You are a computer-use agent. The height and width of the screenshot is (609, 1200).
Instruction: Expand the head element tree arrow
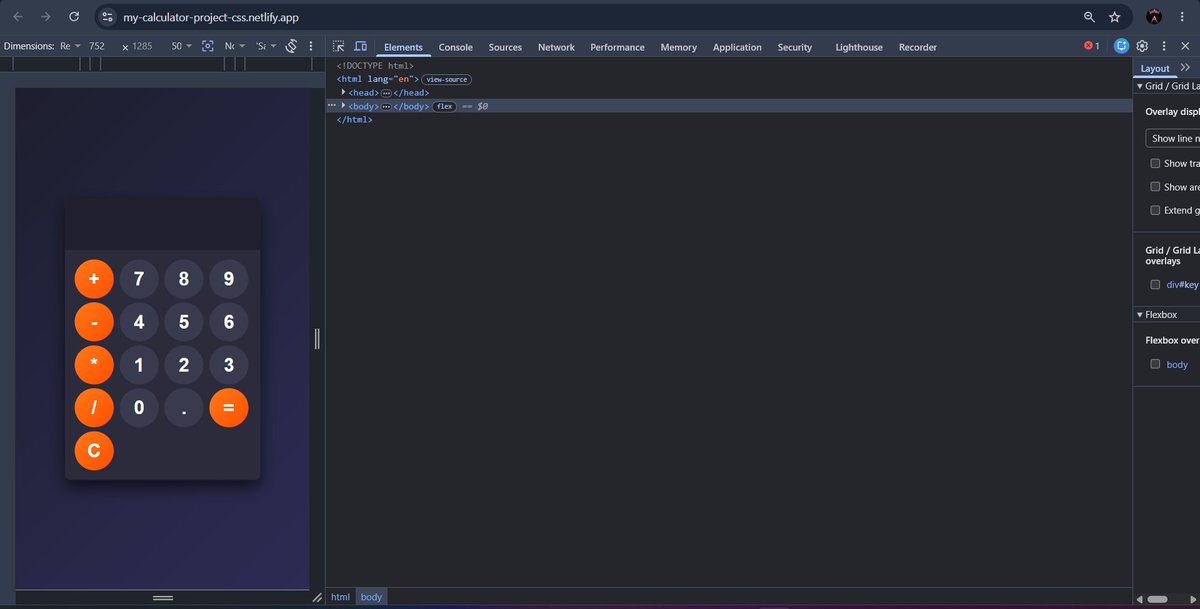(343, 92)
